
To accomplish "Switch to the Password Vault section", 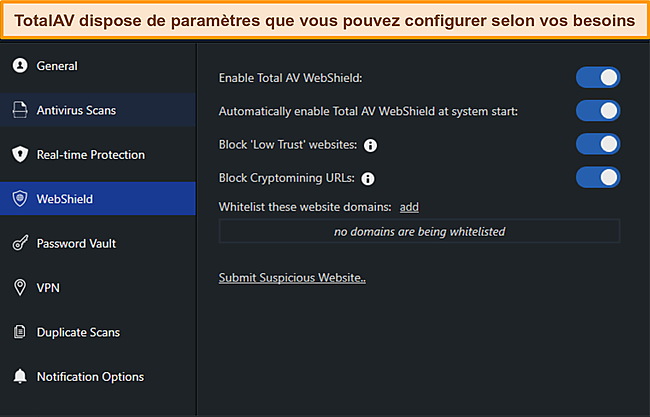I will pos(78,243).
